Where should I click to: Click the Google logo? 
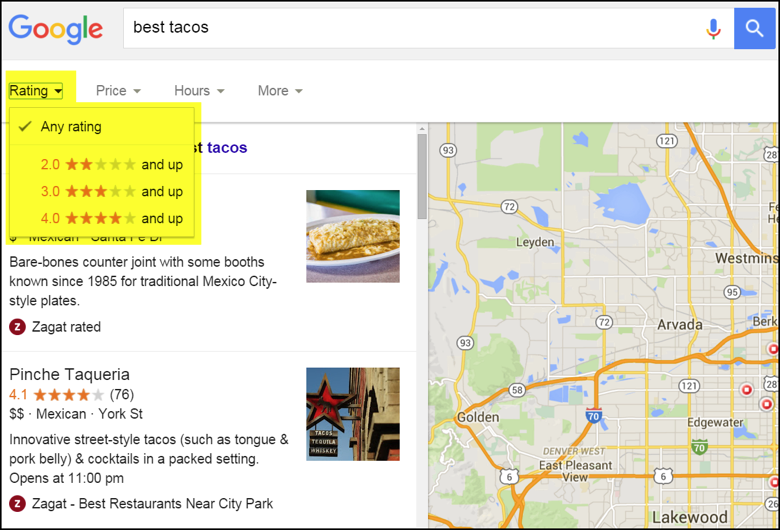pyautogui.click(x=56, y=29)
